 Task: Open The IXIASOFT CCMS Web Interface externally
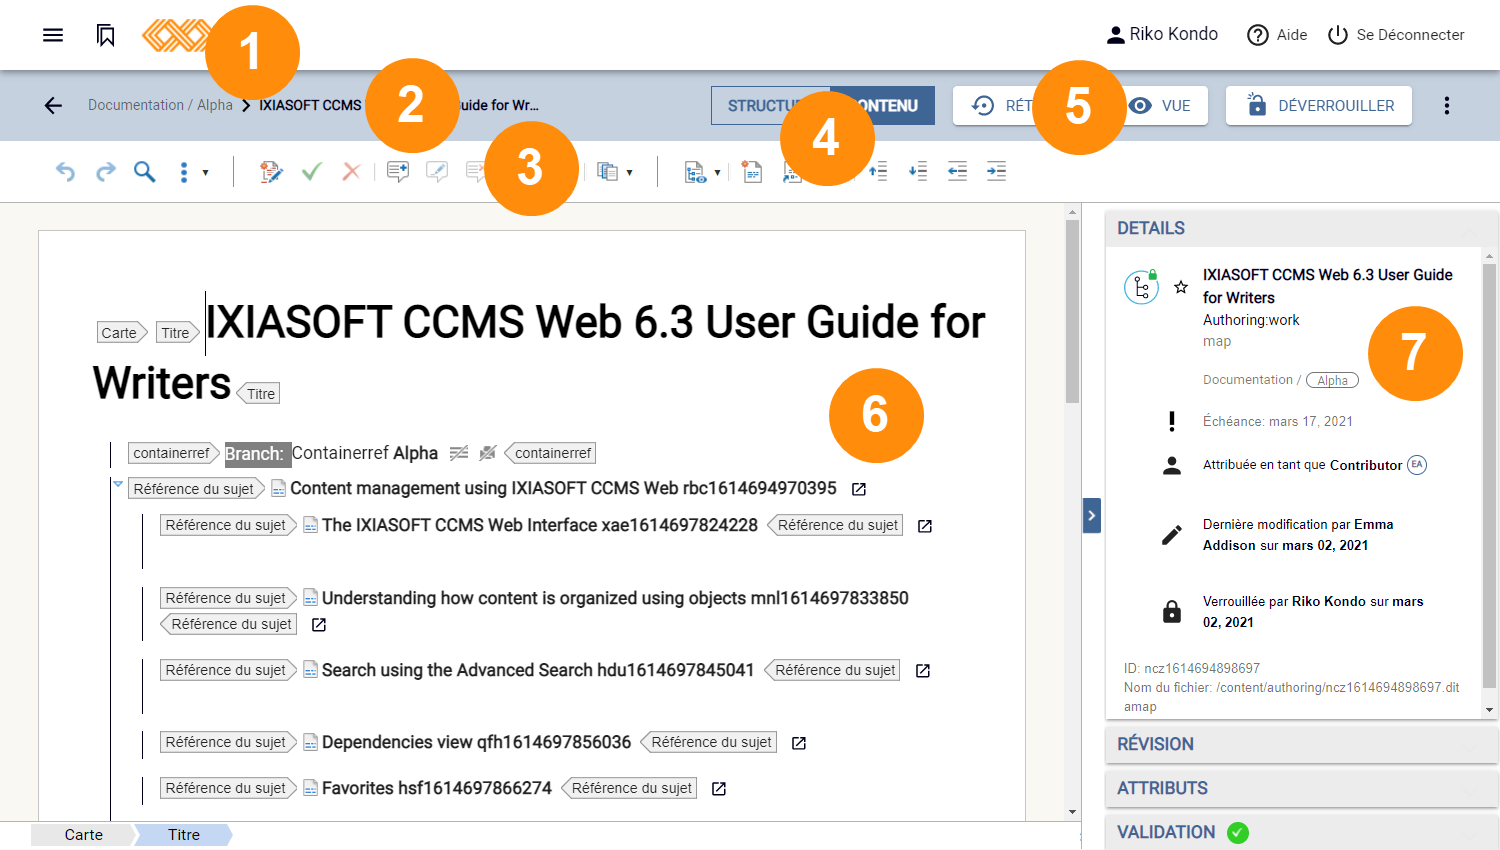pyautogui.click(x=925, y=526)
